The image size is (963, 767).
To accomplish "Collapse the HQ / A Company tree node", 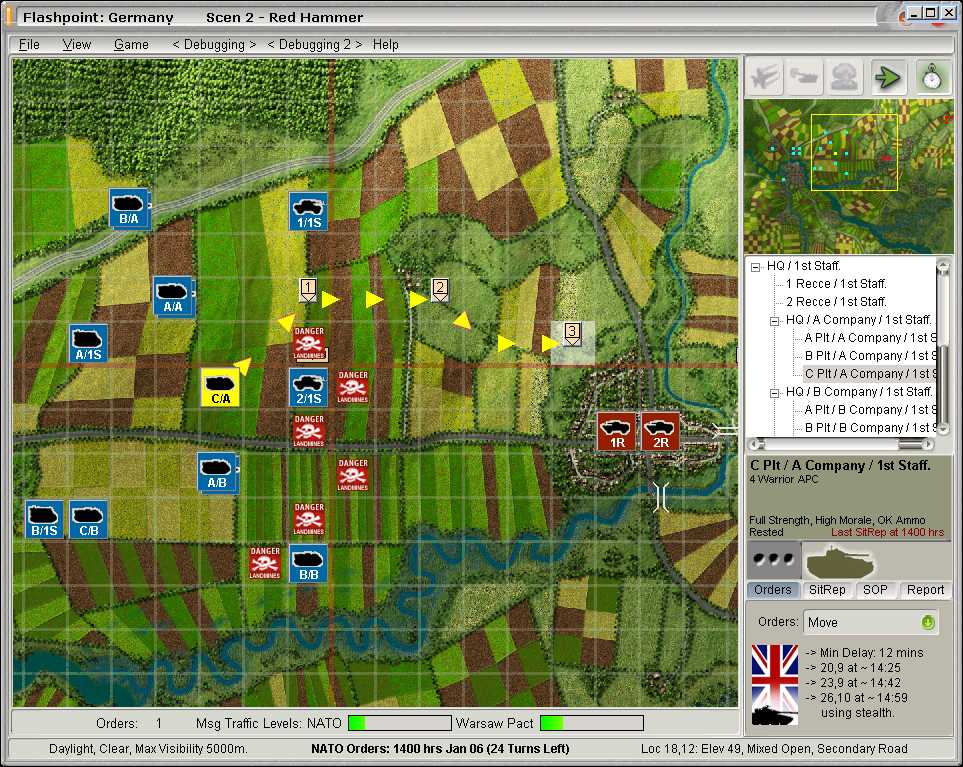I will pyautogui.click(x=775, y=320).
